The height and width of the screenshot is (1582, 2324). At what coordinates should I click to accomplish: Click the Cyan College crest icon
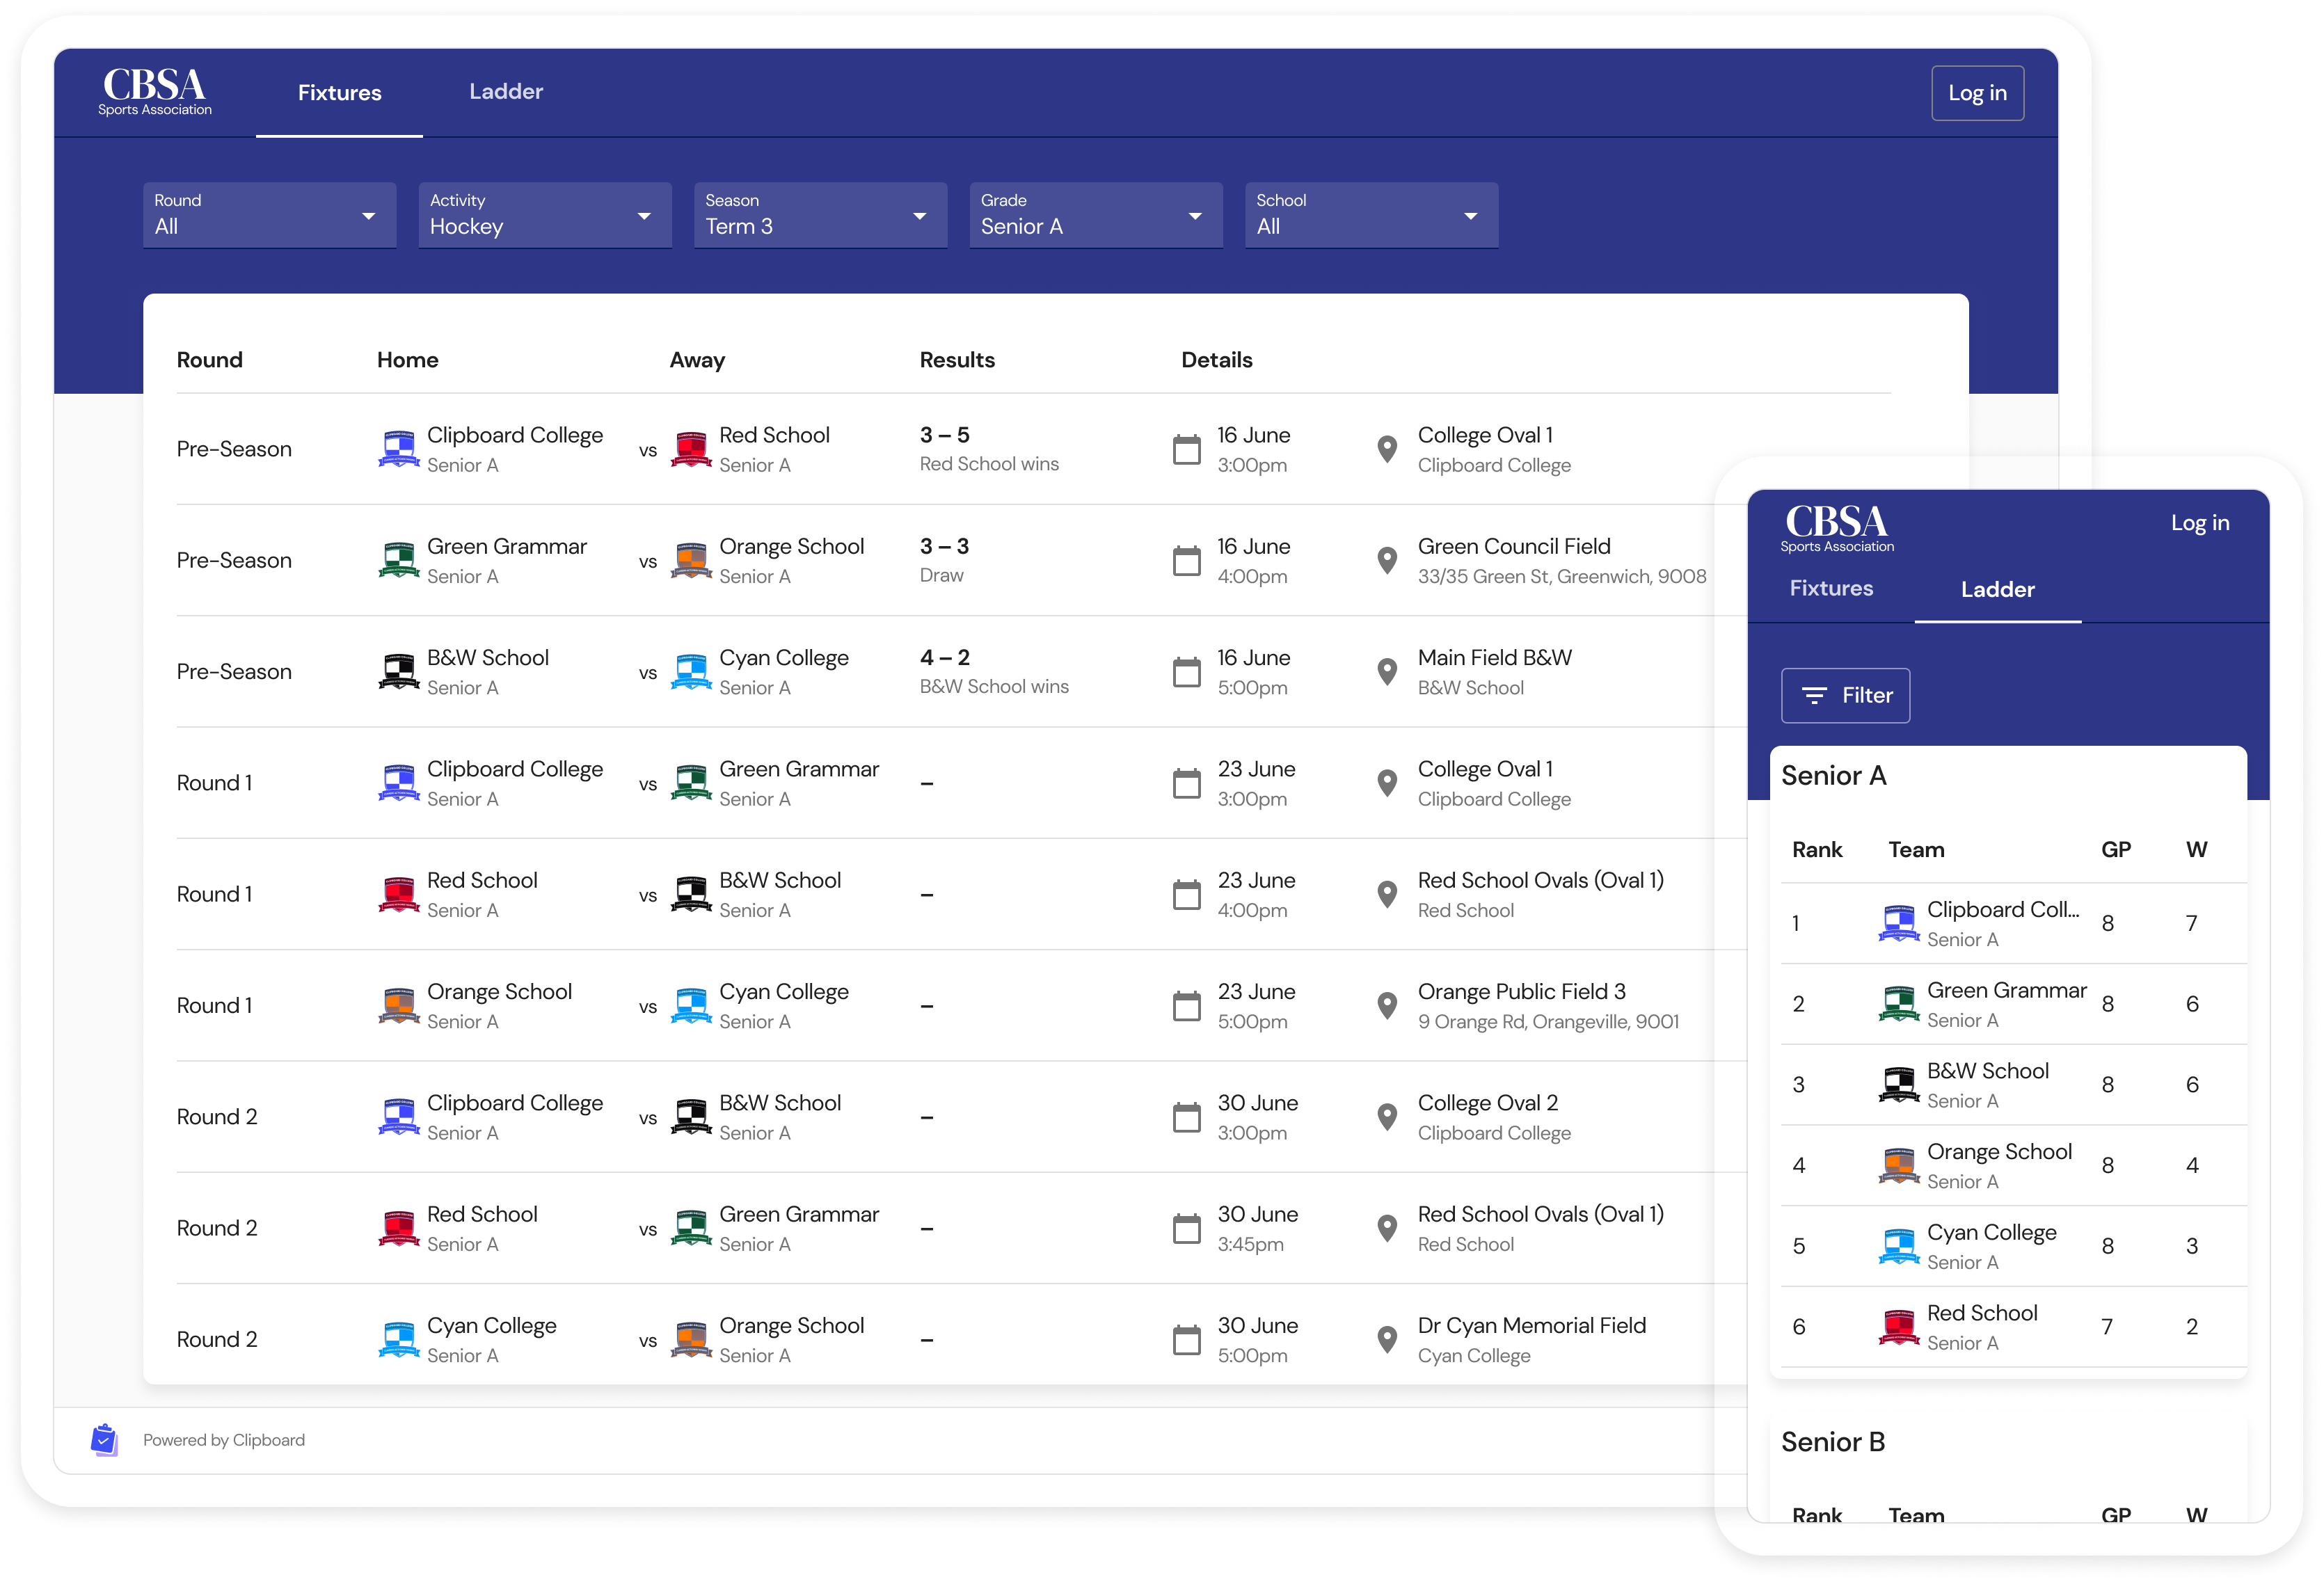(691, 671)
